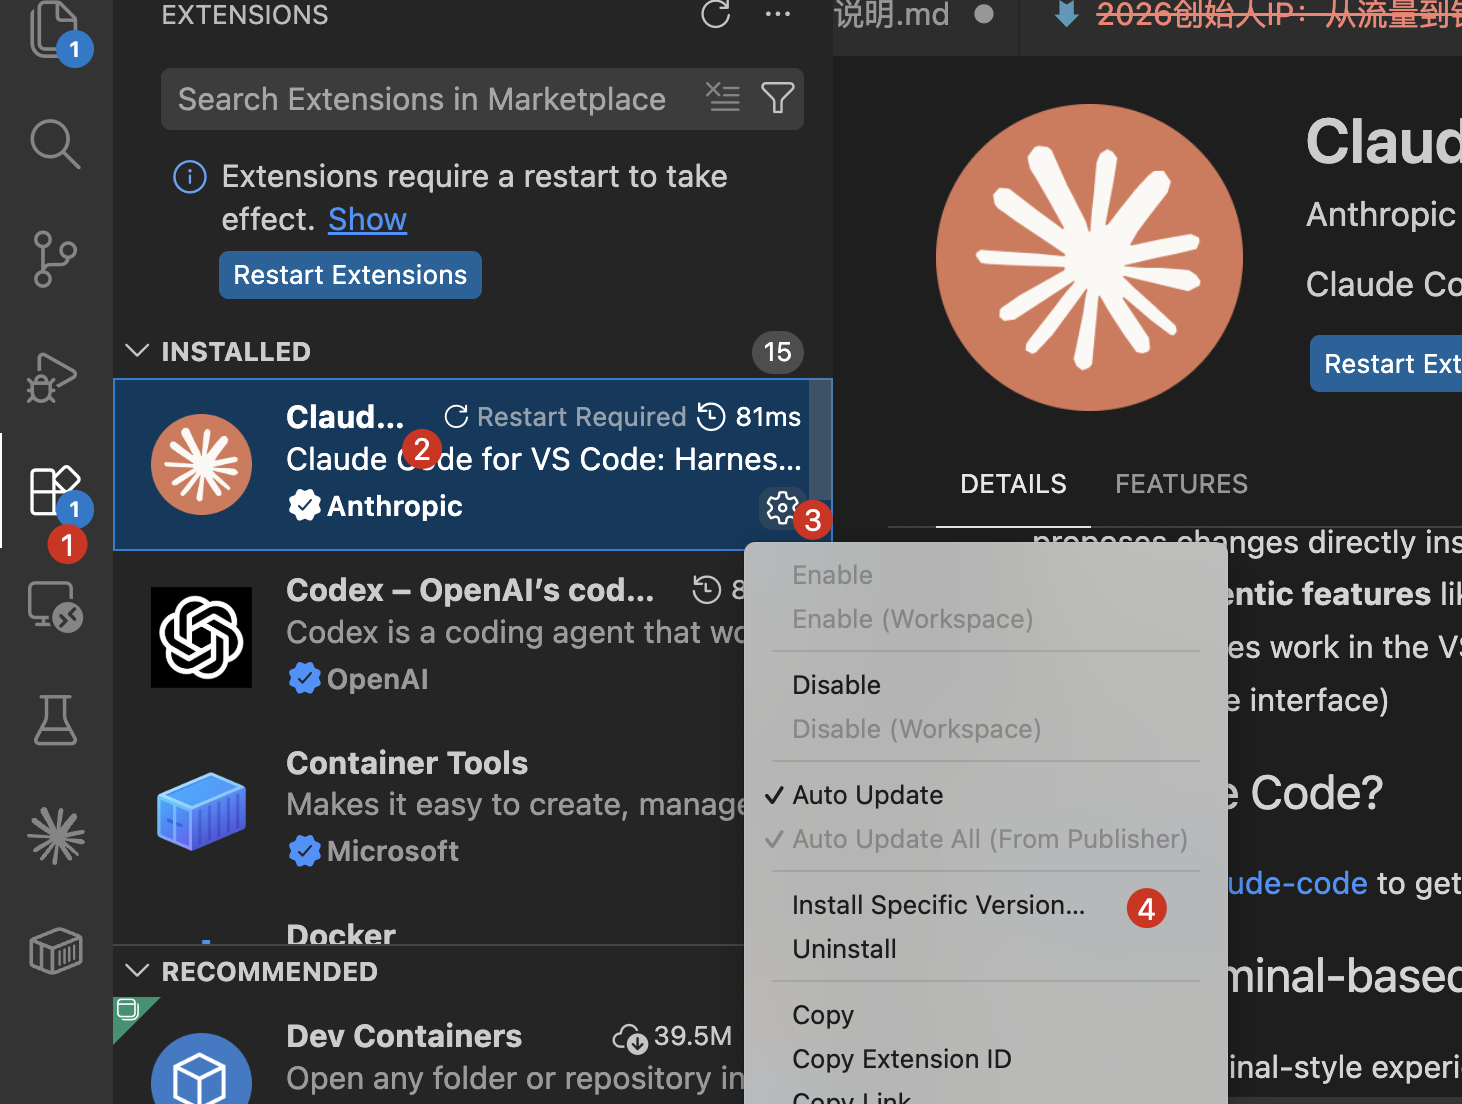Click the activation time clock icon showing 81ms

[x=711, y=416]
